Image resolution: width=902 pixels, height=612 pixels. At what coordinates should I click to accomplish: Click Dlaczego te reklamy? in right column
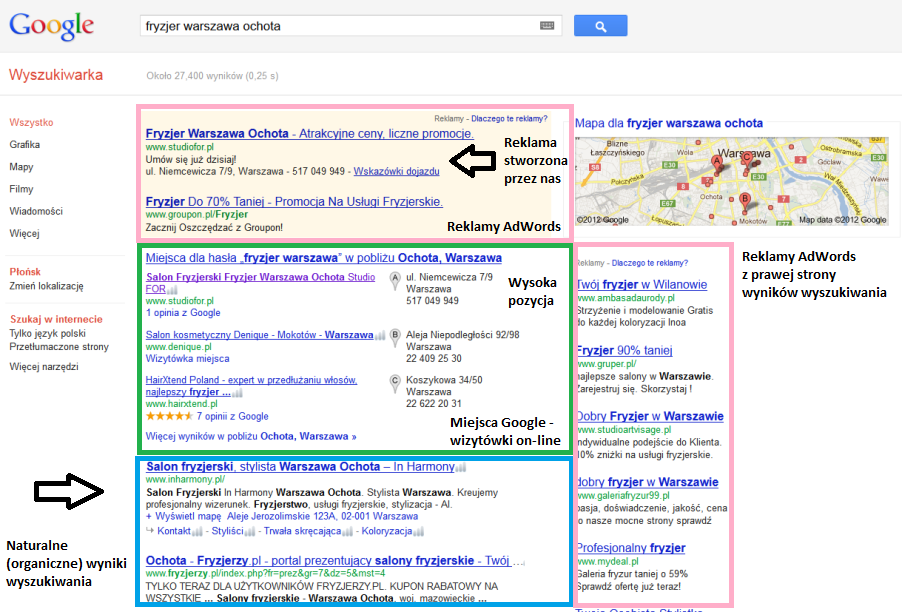coord(649,263)
